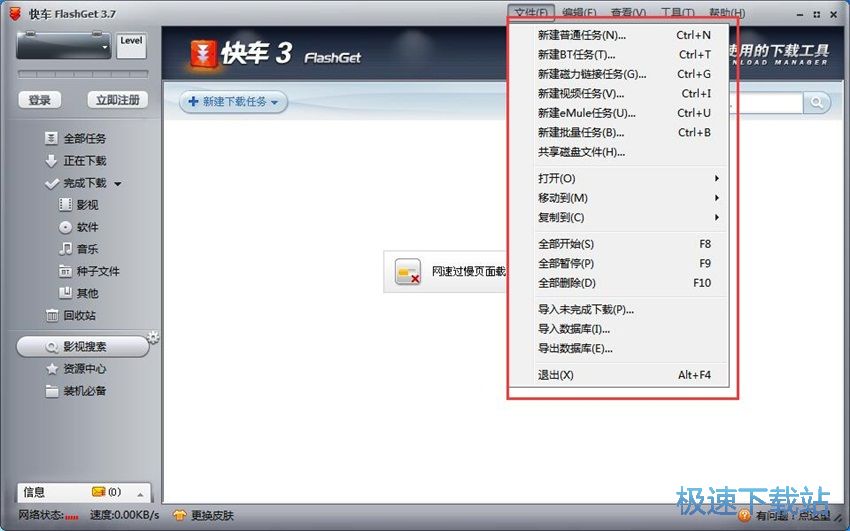Select 全部暂停(P) in the menu
Image resolution: width=850 pixels, height=531 pixels.
tap(629, 263)
